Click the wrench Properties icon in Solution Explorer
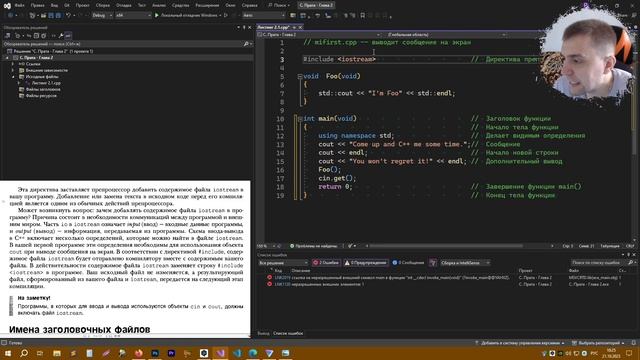The image size is (640, 360). coord(61,36)
